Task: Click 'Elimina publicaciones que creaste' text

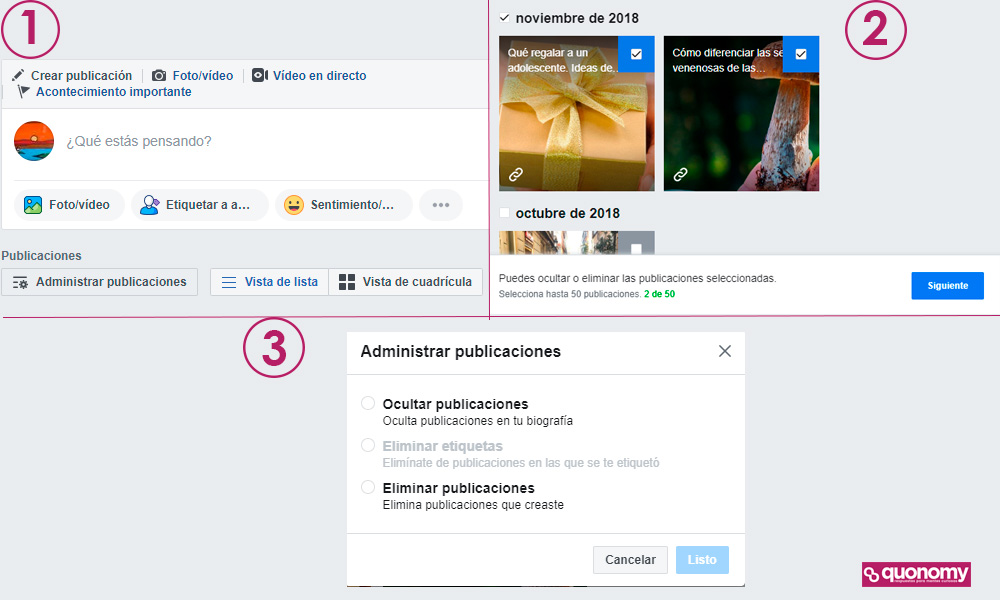Action: point(473,505)
